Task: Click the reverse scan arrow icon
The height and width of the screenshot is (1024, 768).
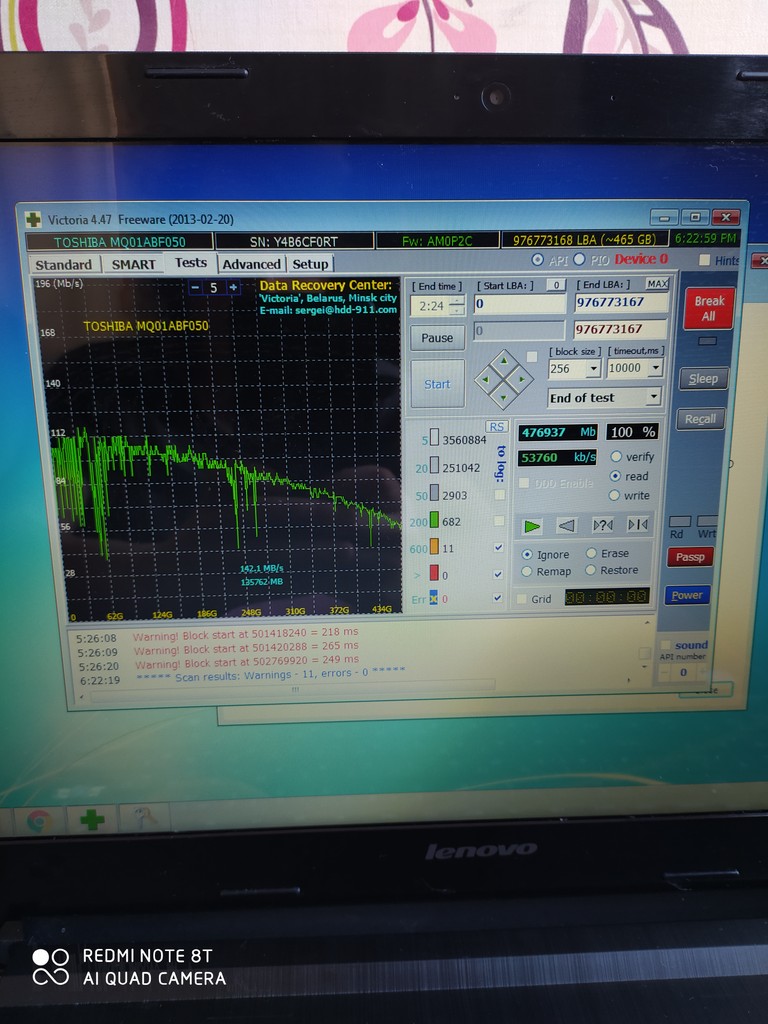Action: click(x=566, y=524)
